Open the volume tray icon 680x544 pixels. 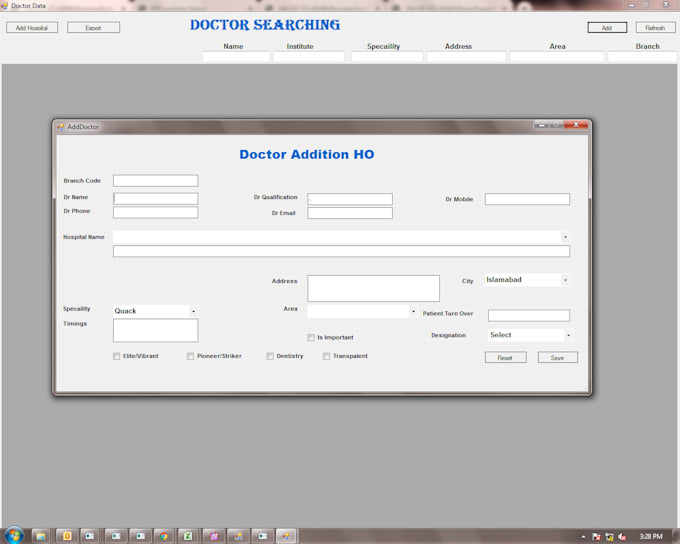coord(622,537)
